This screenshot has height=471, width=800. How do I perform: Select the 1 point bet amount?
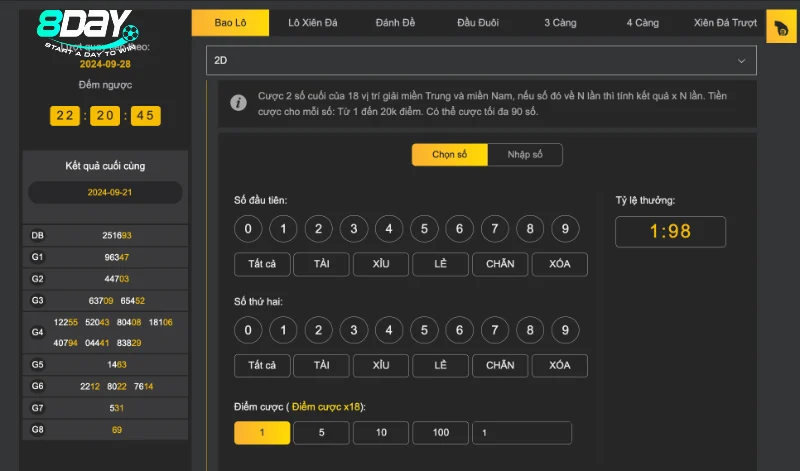[x=262, y=433]
